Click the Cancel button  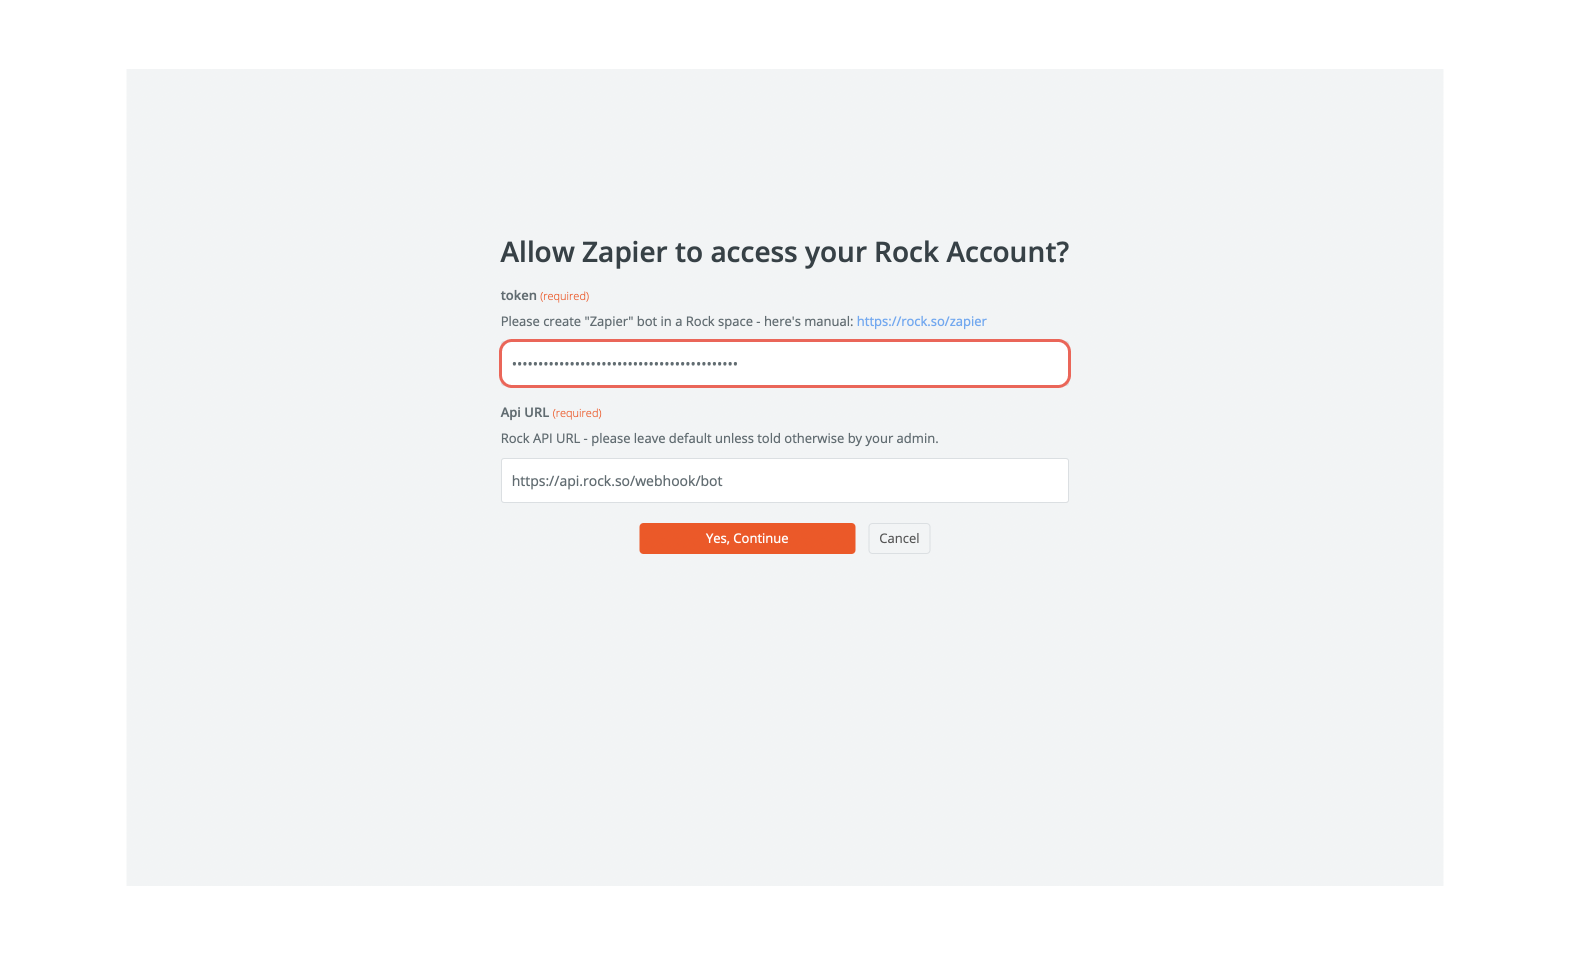(x=898, y=538)
